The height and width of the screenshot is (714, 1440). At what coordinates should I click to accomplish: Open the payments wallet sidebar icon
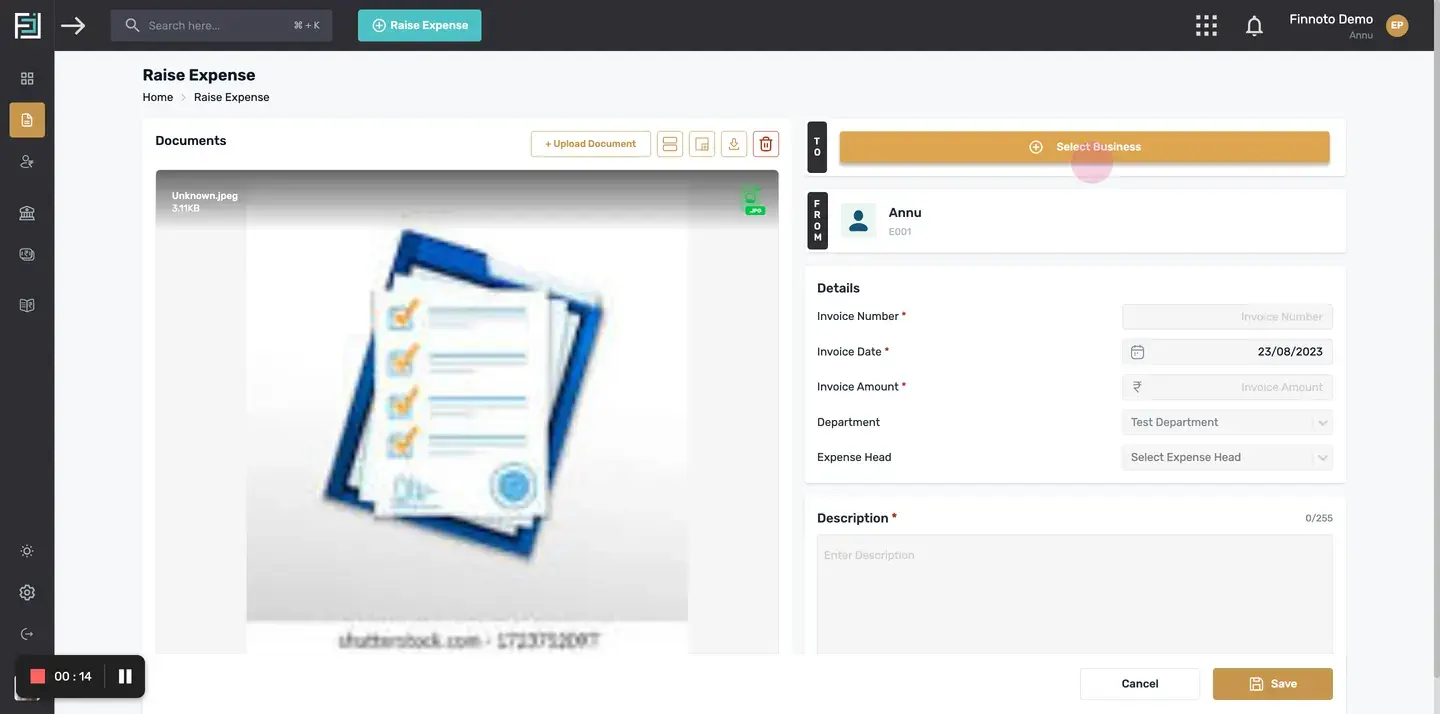pyautogui.click(x=27, y=254)
